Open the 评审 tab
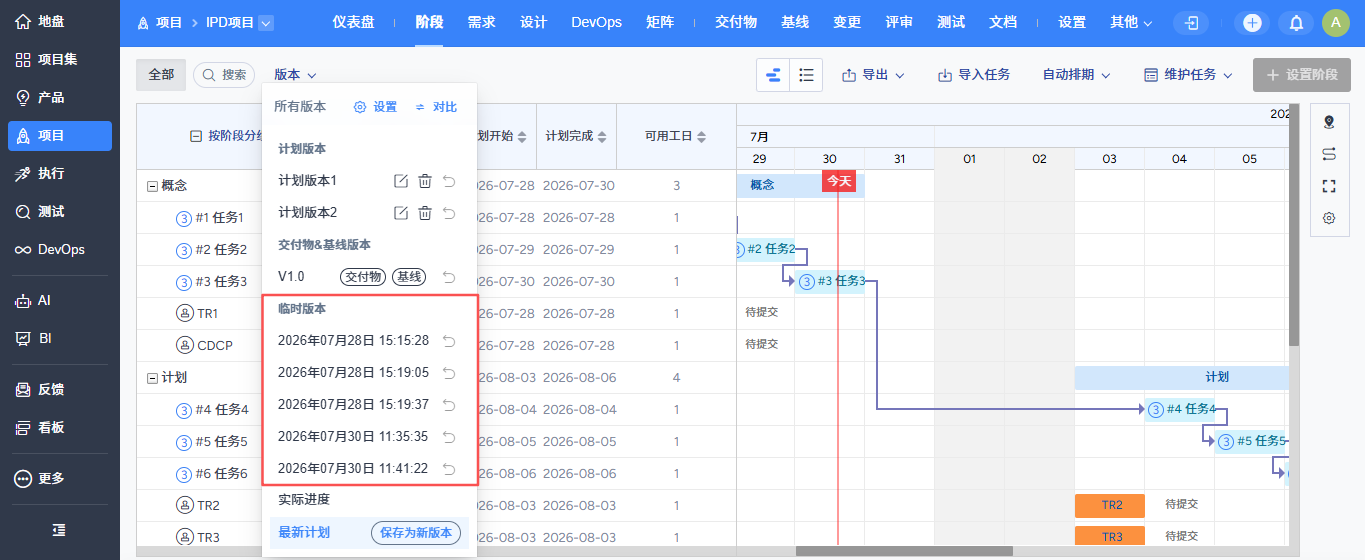 click(899, 22)
